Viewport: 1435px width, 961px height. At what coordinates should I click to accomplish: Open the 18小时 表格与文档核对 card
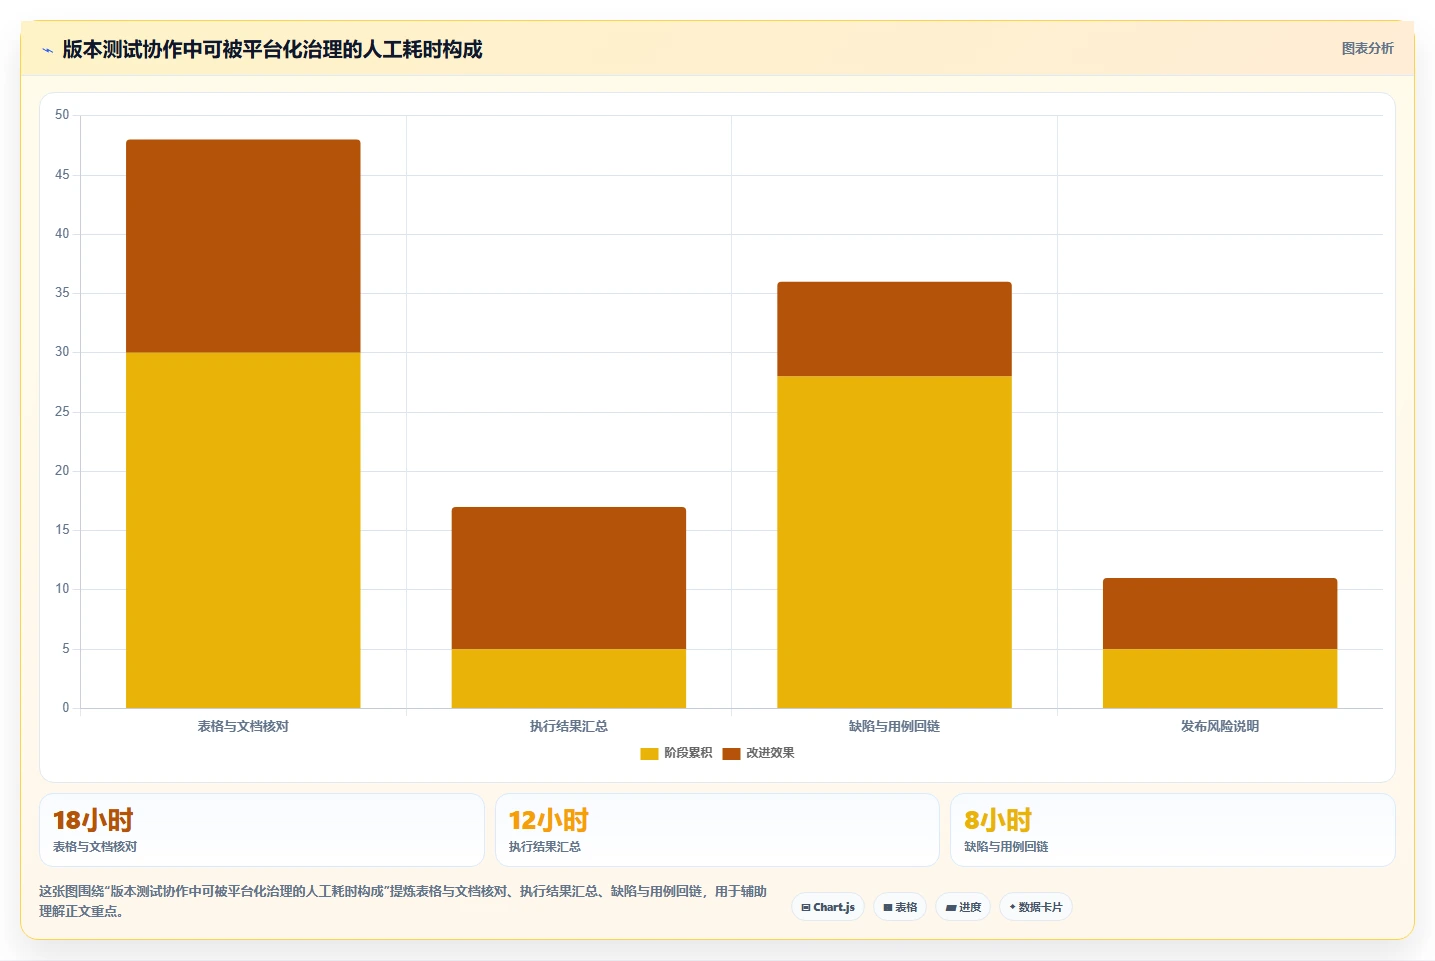point(262,830)
